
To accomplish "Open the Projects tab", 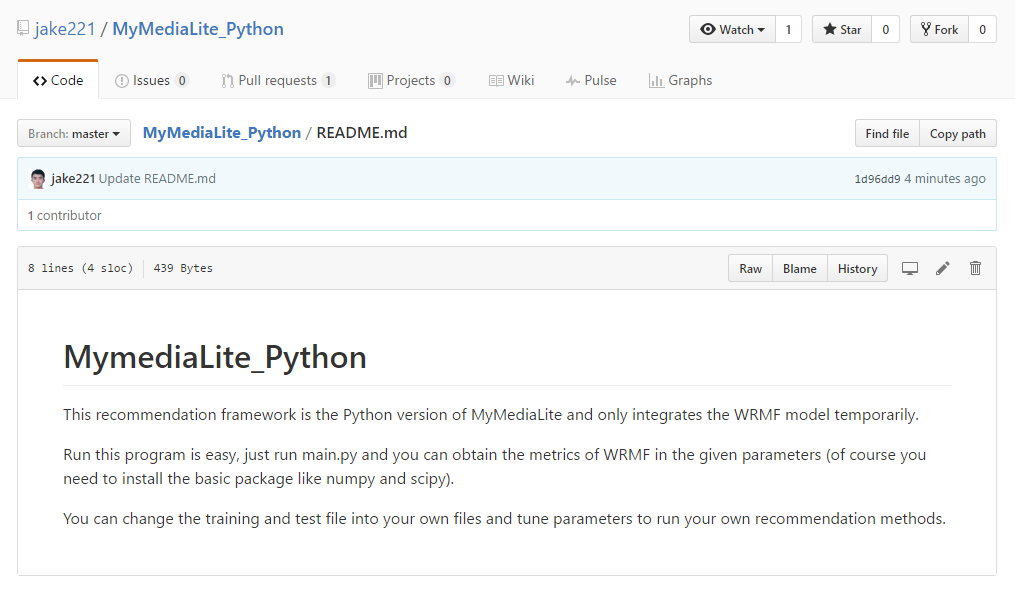I will pyautogui.click(x=411, y=80).
